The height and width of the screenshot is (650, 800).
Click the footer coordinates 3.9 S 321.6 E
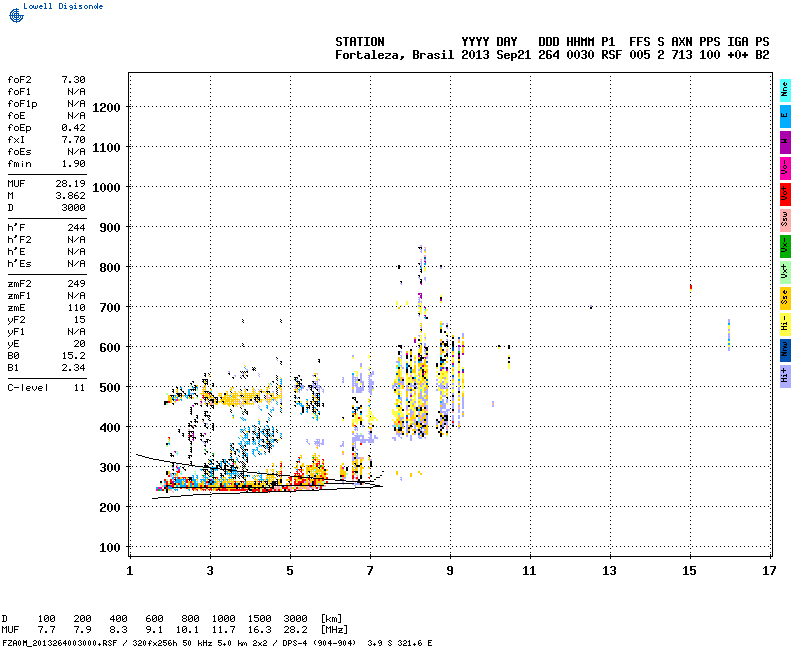[x=399, y=643]
